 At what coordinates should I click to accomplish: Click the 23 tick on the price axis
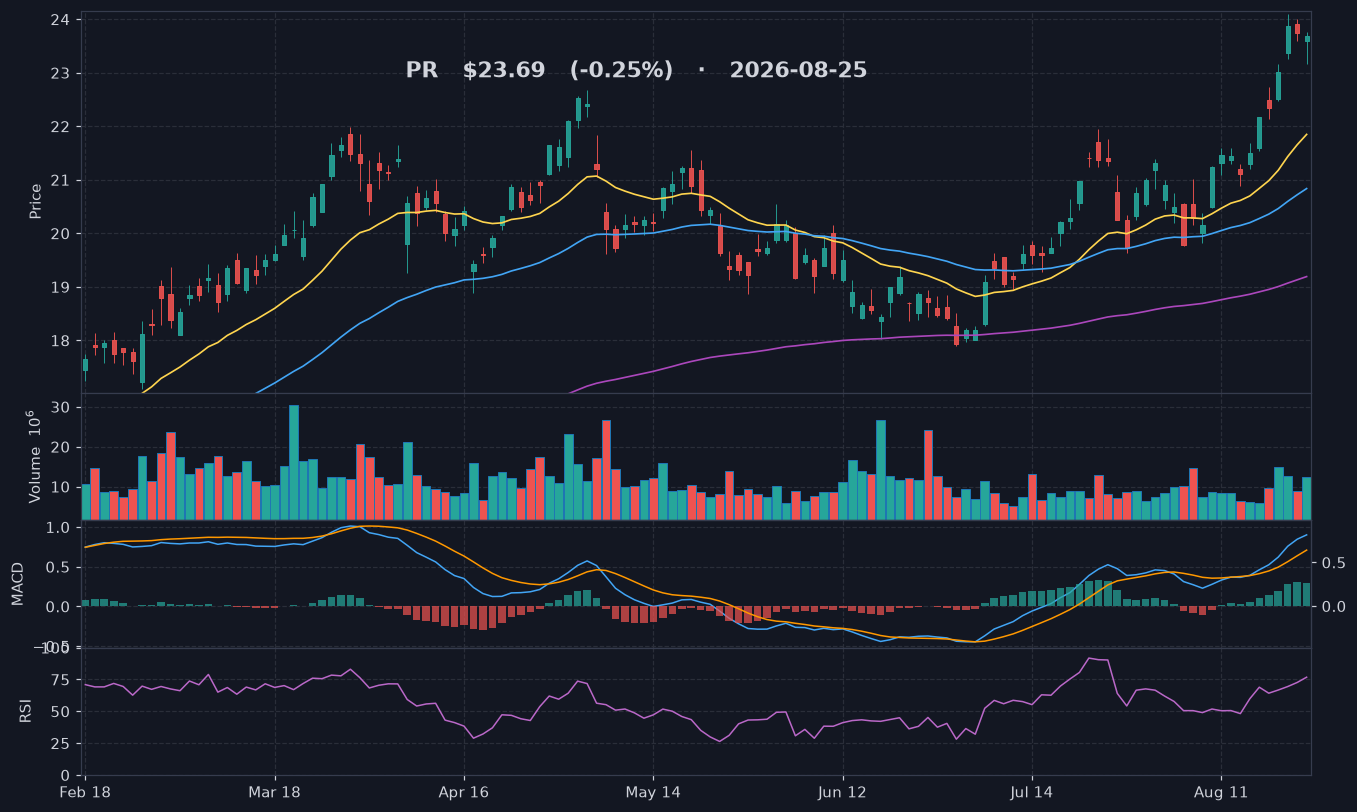(60, 74)
